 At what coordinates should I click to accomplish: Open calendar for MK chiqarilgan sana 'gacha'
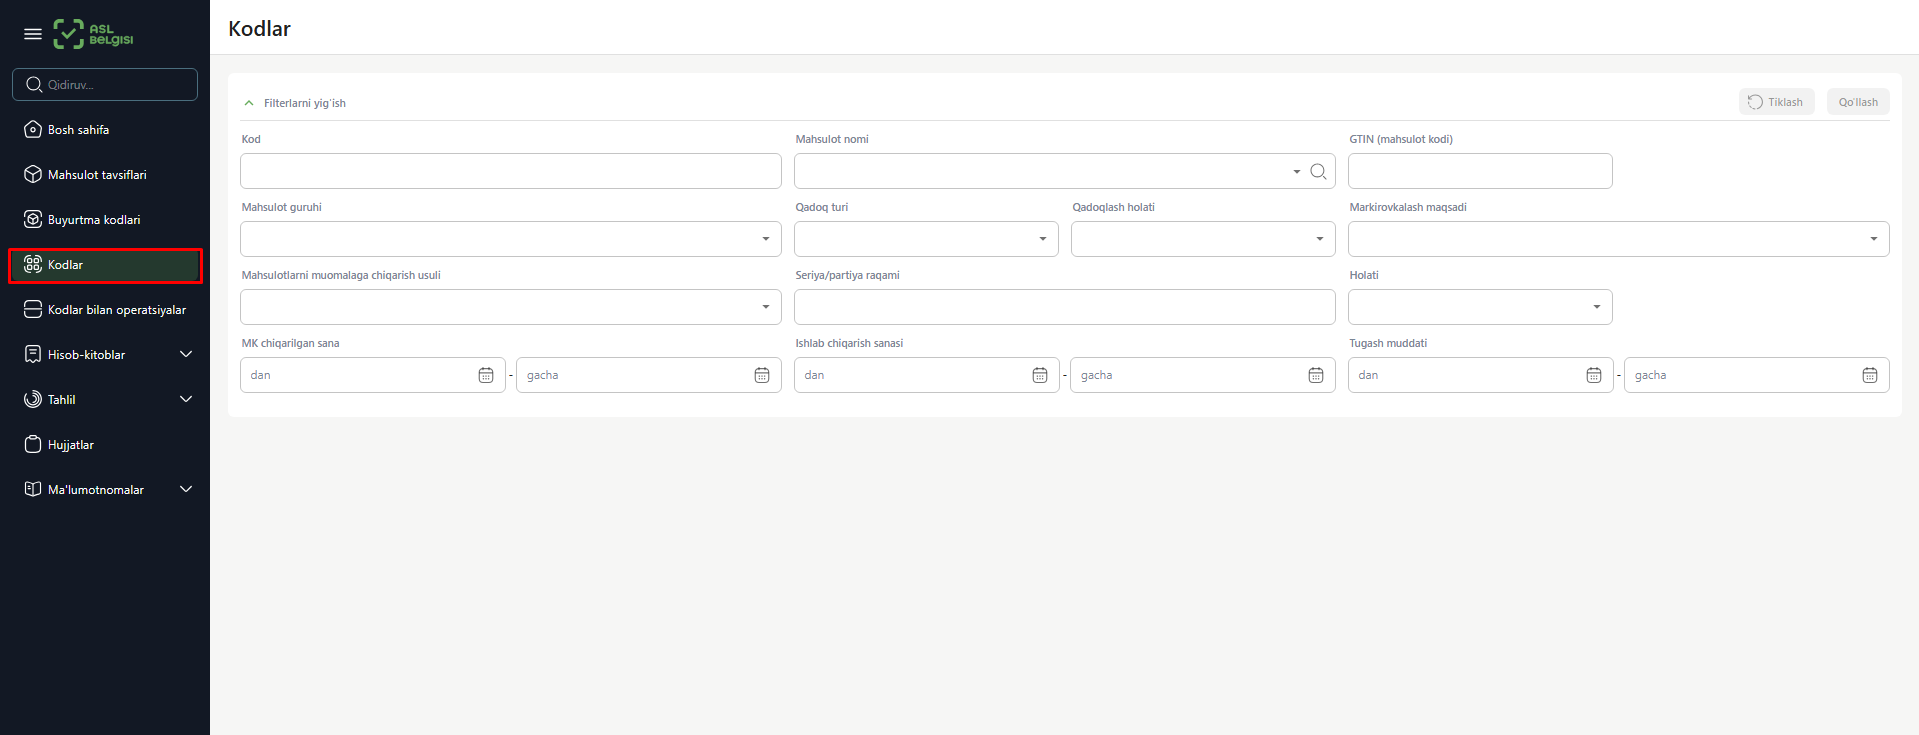(762, 375)
